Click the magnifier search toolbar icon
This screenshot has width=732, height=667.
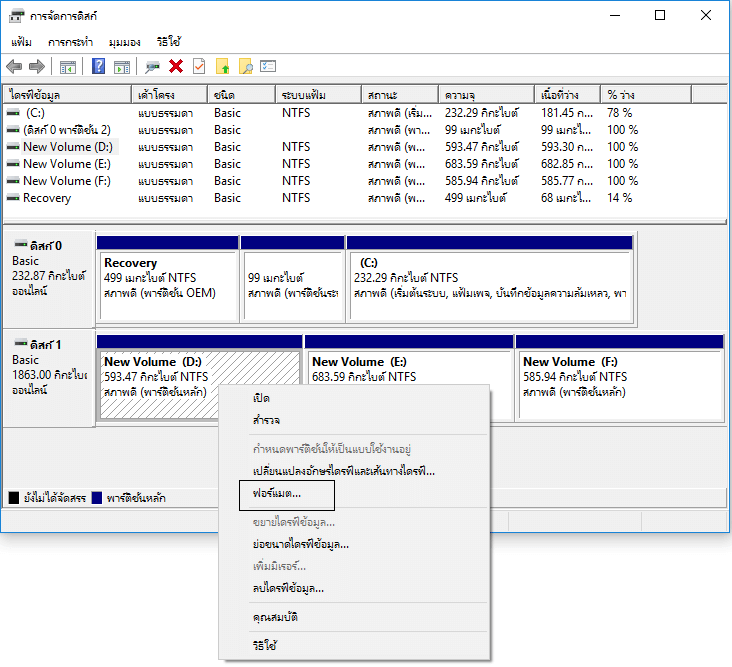(x=245, y=67)
